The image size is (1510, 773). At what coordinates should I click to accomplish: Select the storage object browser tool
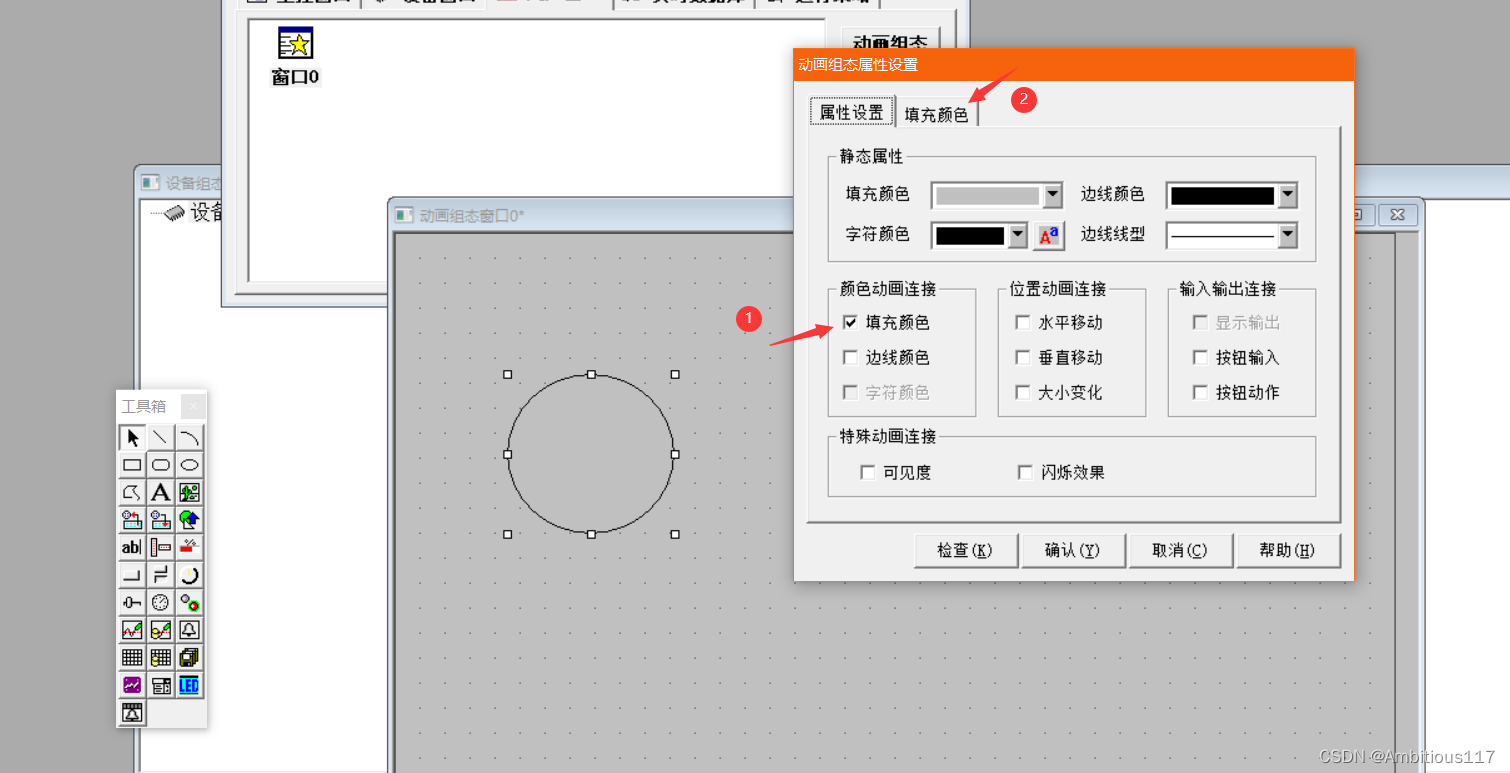(x=190, y=657)
